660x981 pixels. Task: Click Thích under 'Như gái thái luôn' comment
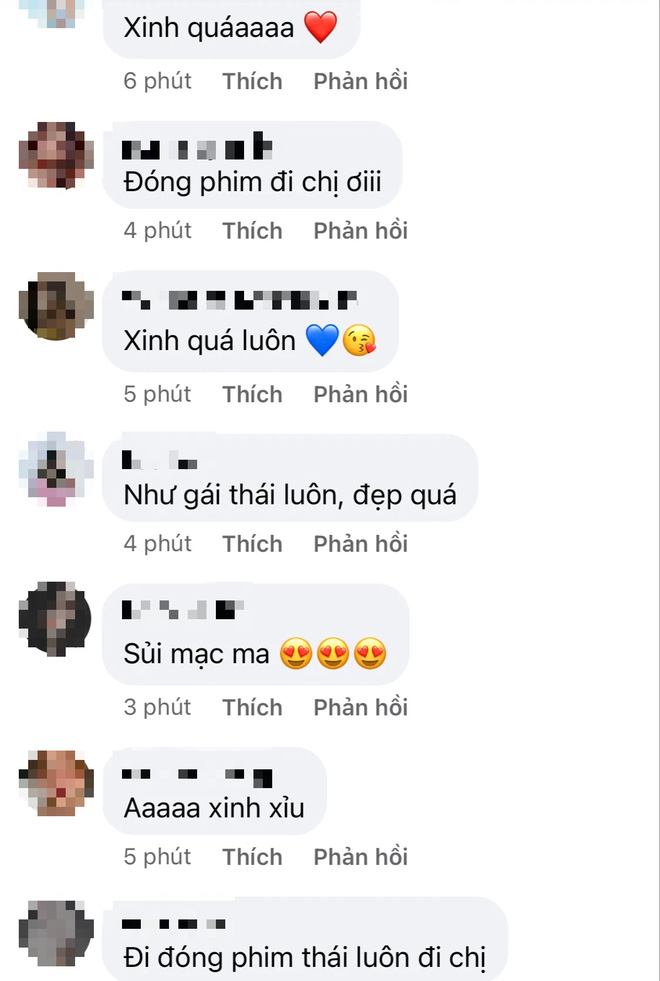(253, 544)
